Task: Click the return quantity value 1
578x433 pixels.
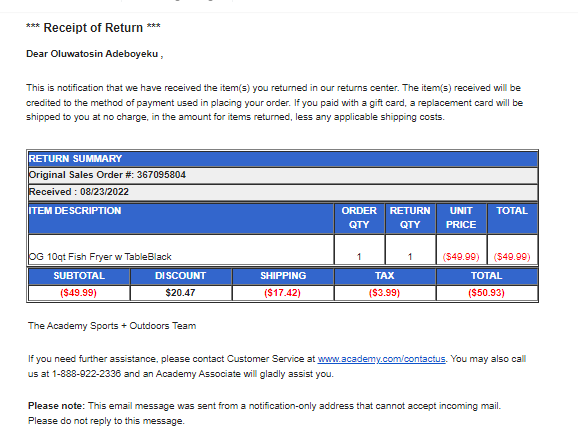Action: (x=410, y=257)
